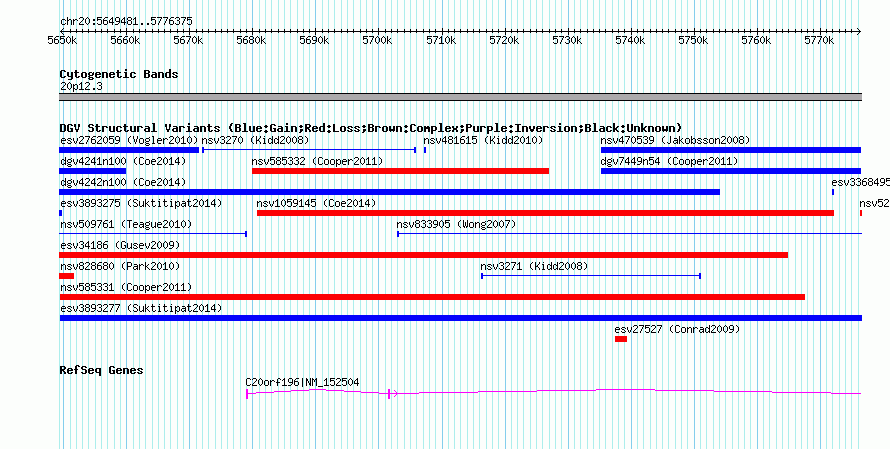This screenshot has height=449, width=890.
Task: Click the 5750k ruler tick label
Action: pos(694,41)
